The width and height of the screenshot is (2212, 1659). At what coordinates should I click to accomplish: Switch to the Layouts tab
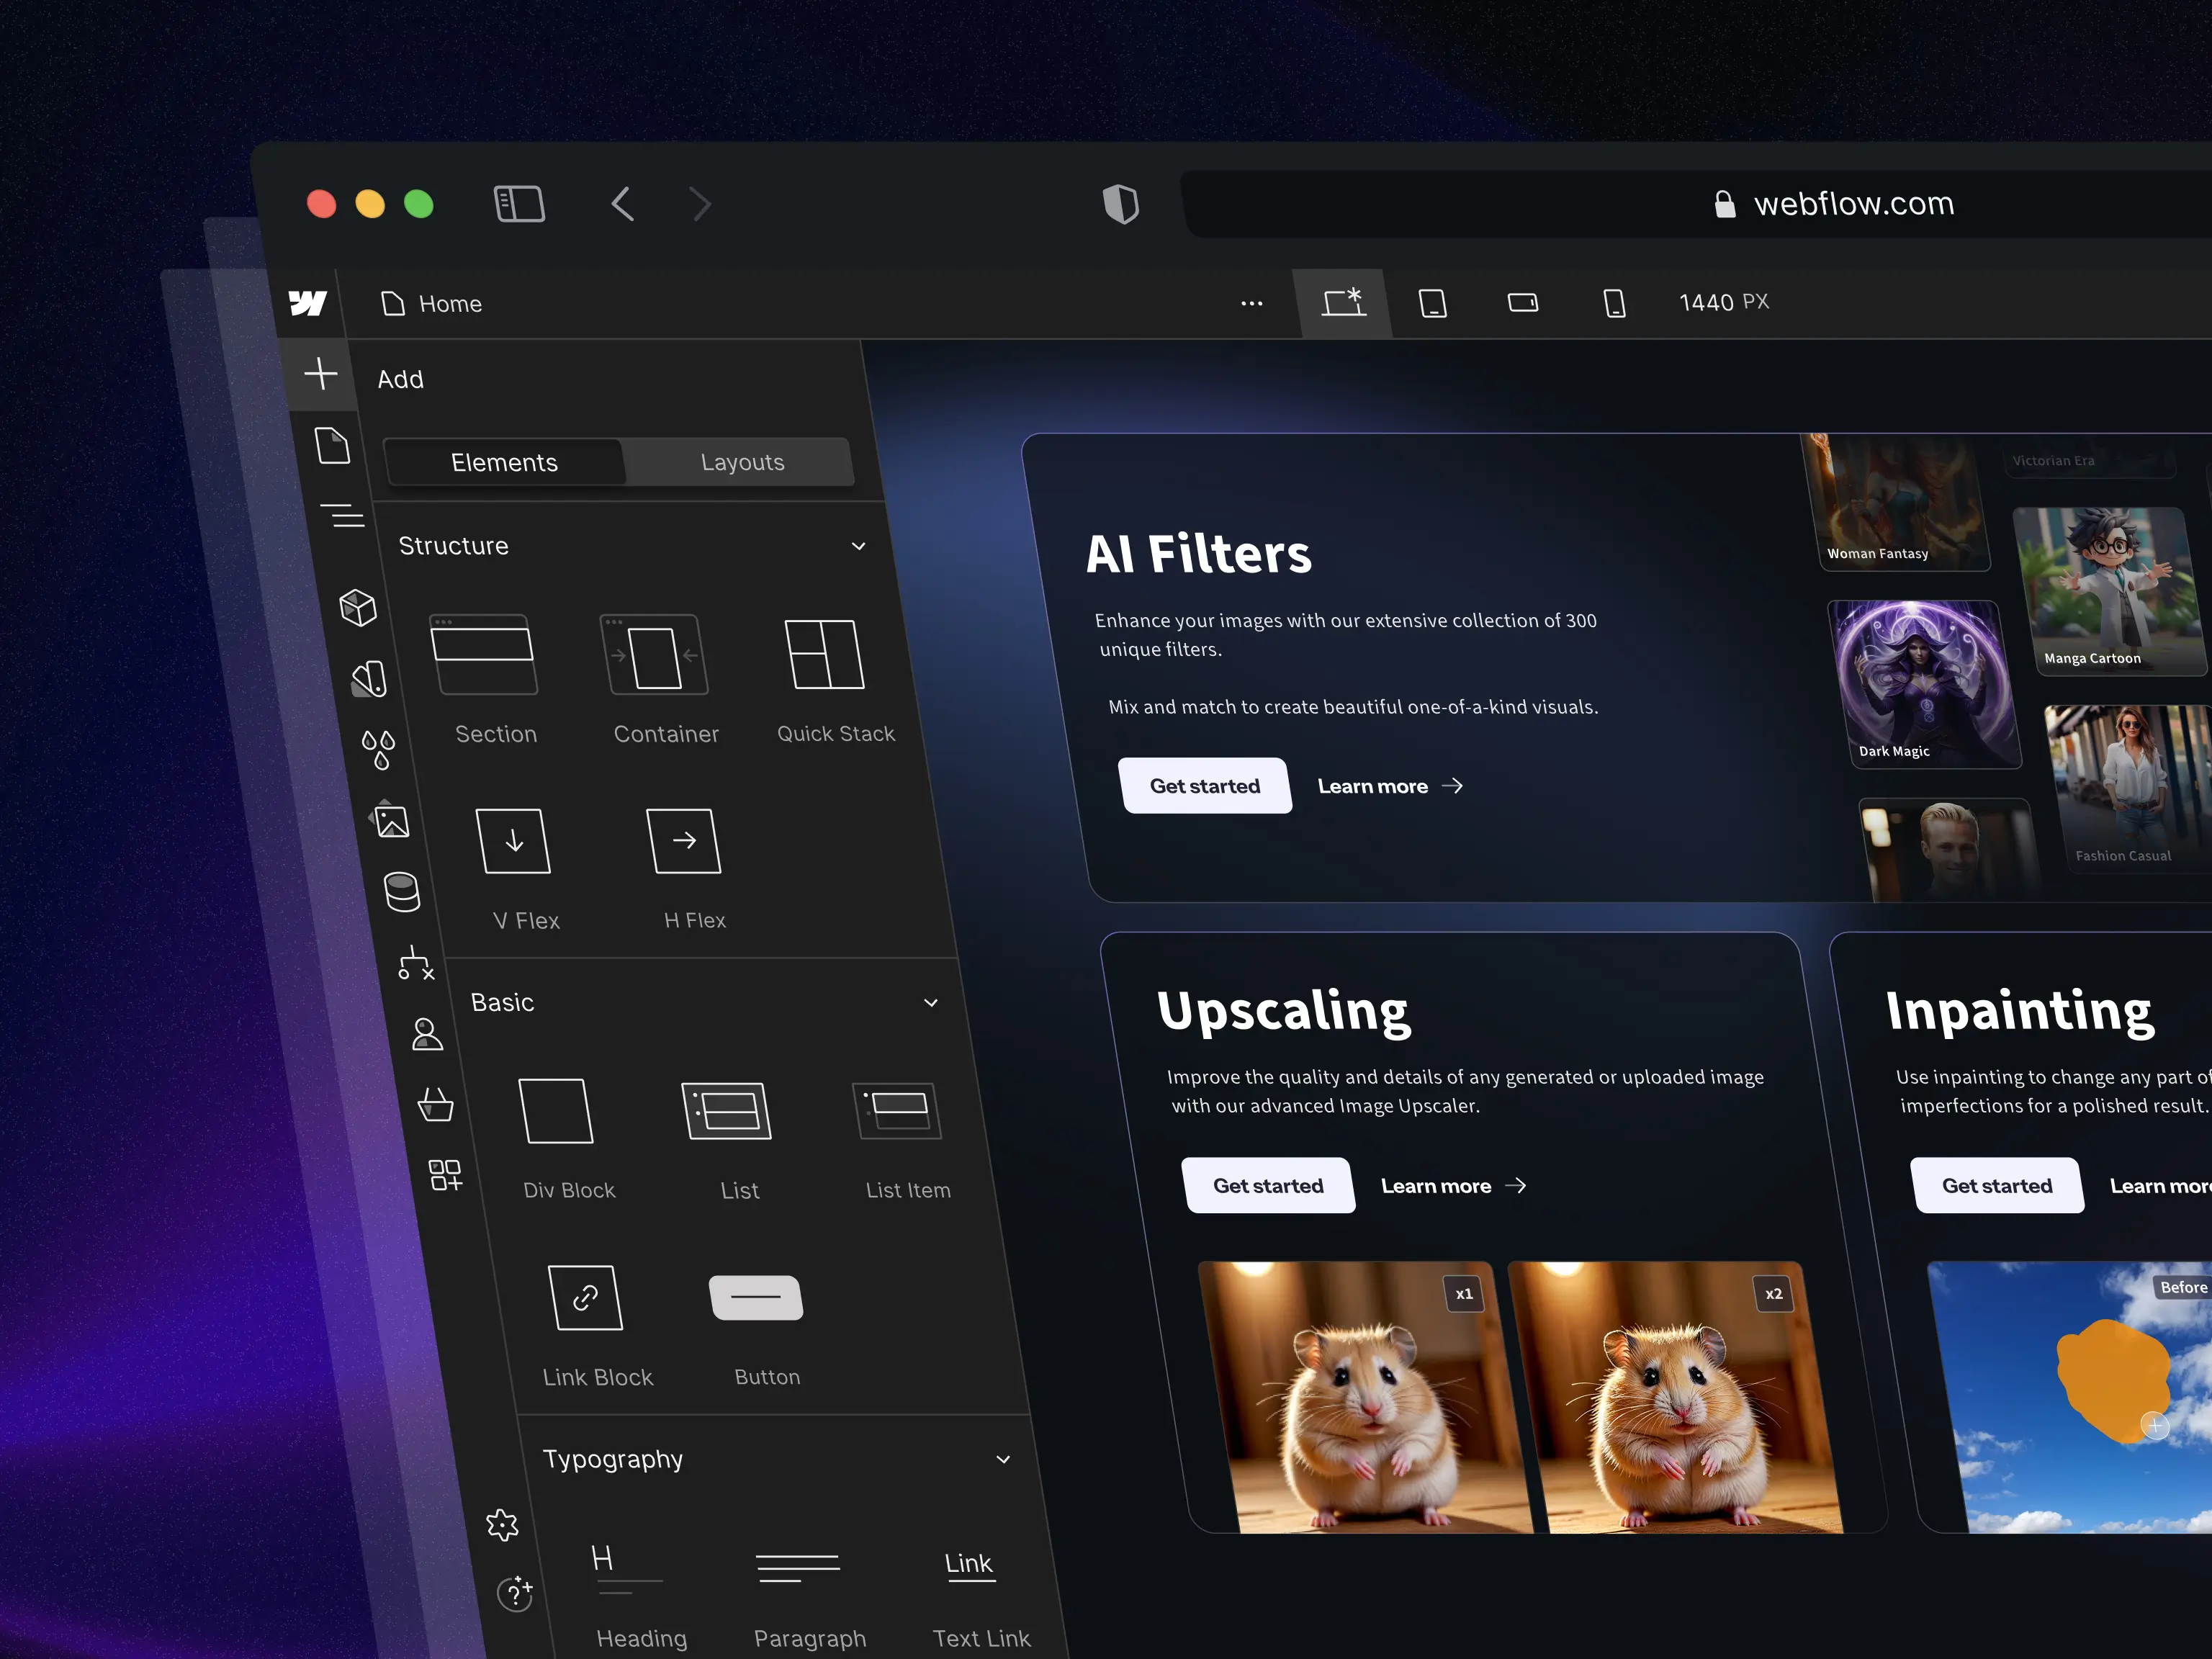click(742, 462)
